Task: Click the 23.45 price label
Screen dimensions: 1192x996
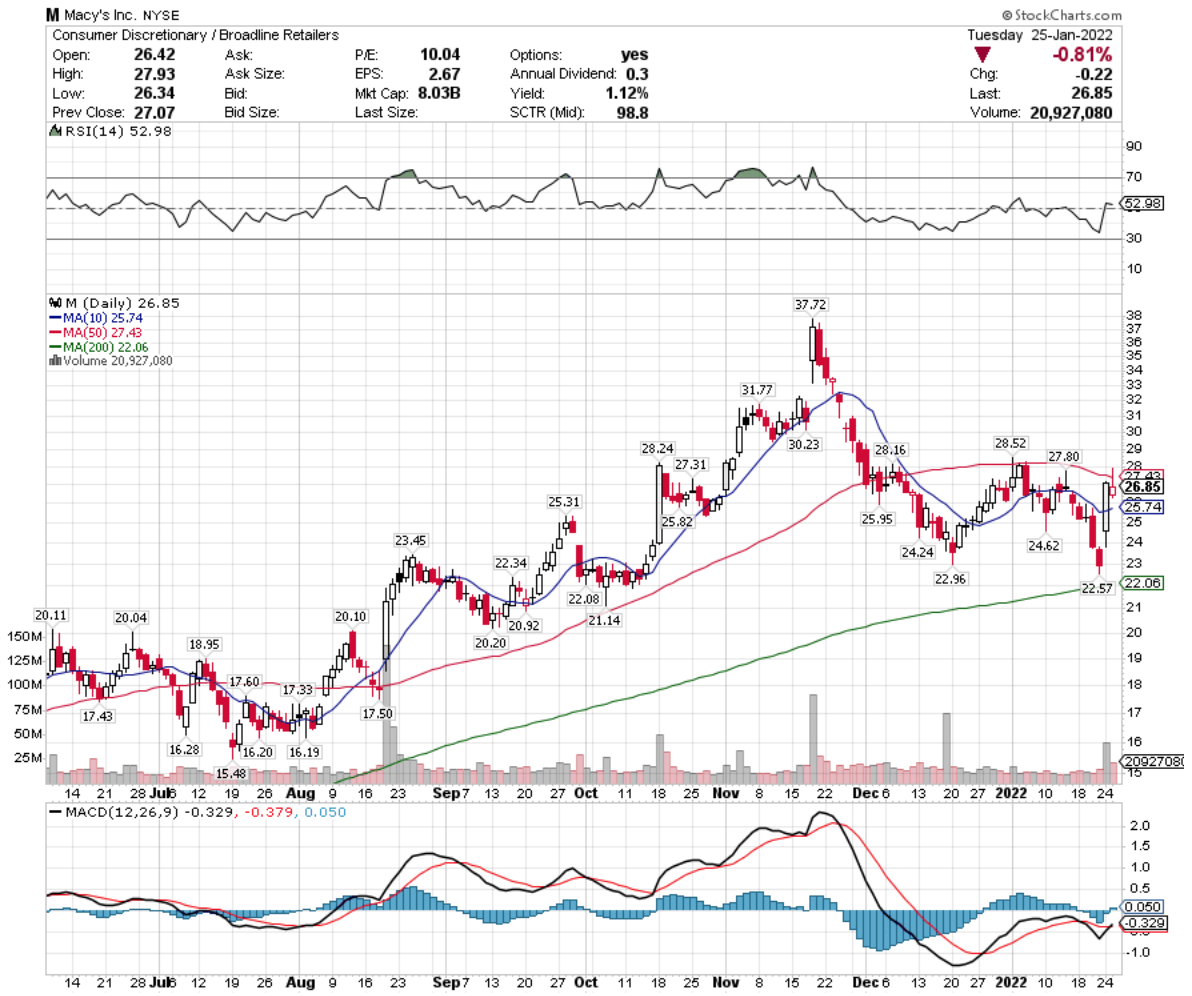Action: [411, 541]
